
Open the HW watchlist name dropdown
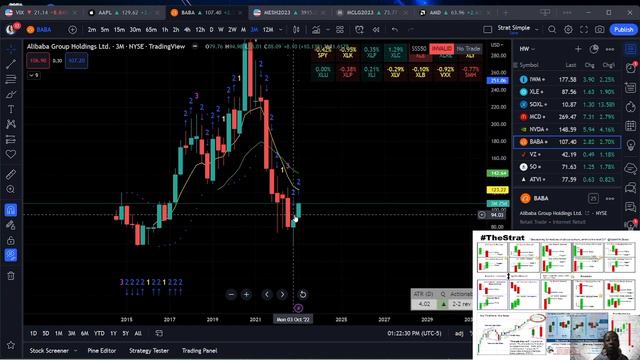pyautogui.click(x=527, y=49)
